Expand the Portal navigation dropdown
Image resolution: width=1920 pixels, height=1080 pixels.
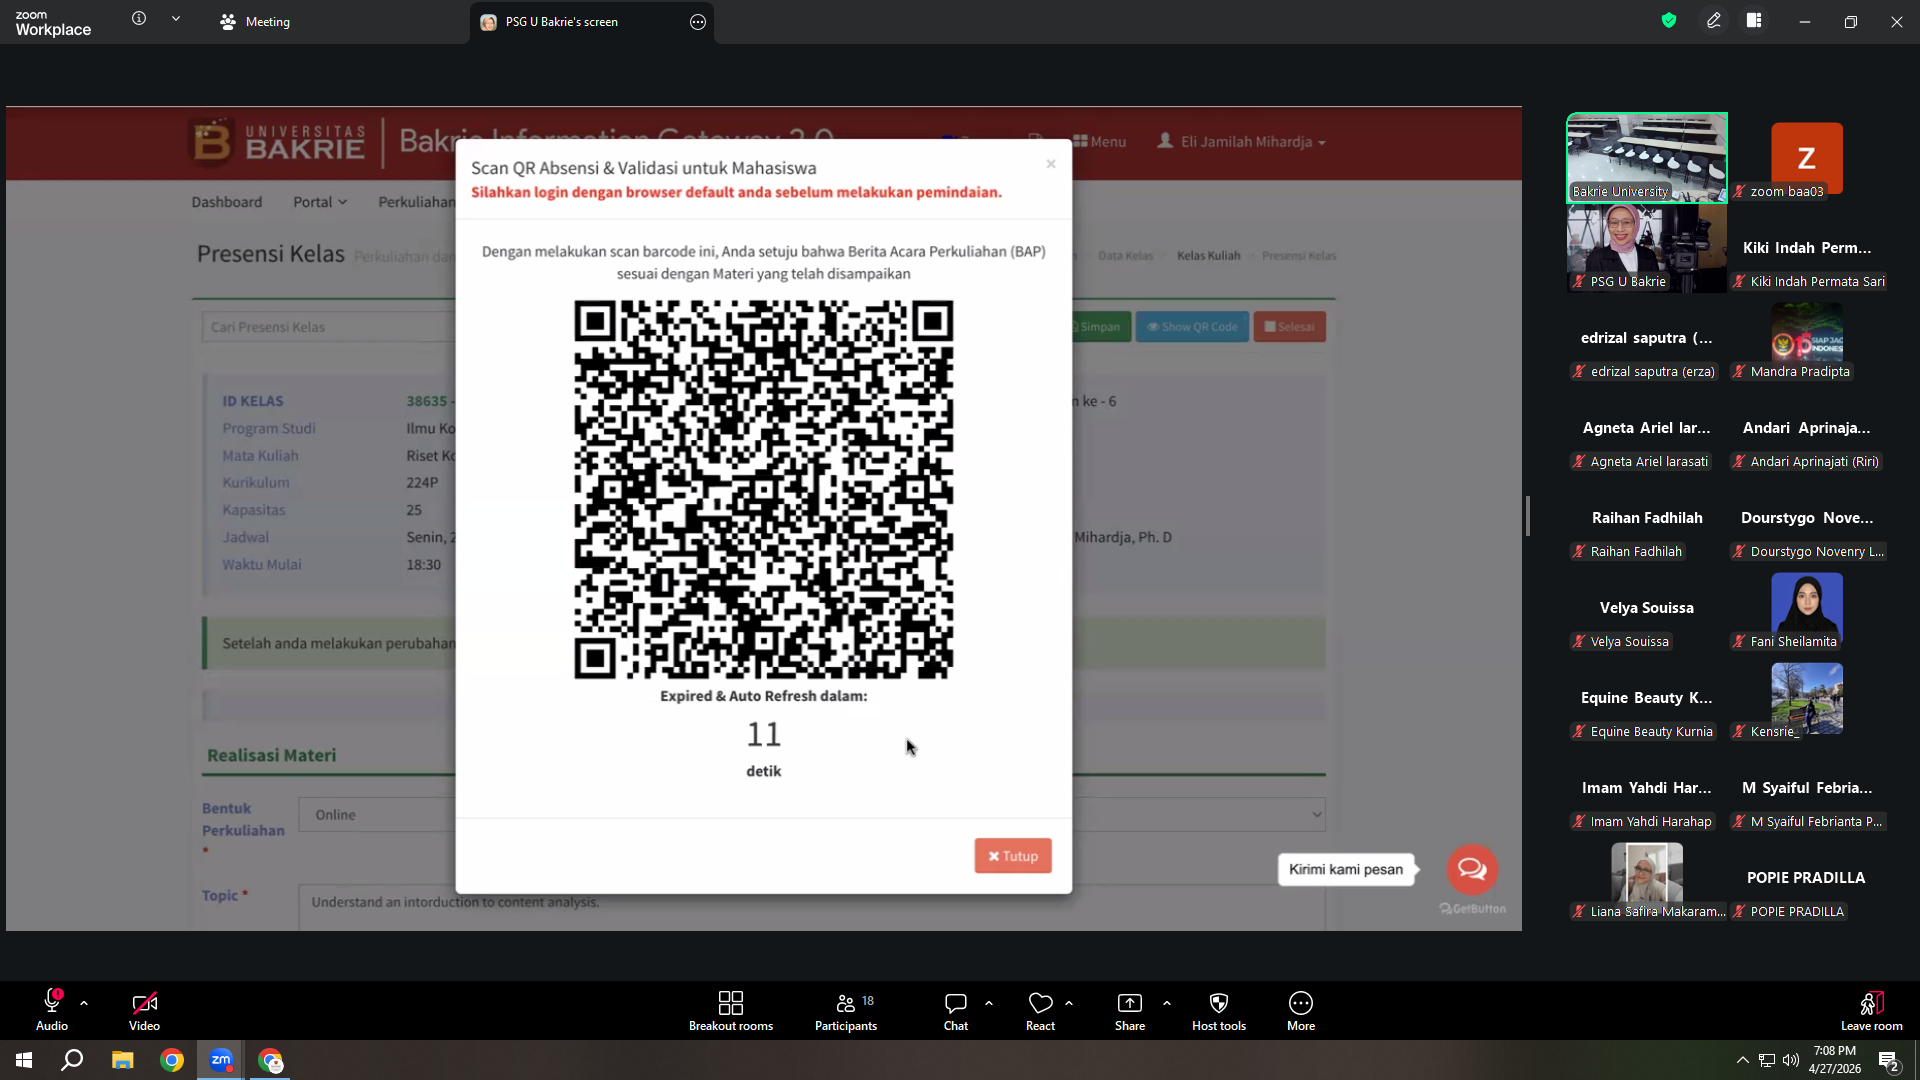pos(320,202)
